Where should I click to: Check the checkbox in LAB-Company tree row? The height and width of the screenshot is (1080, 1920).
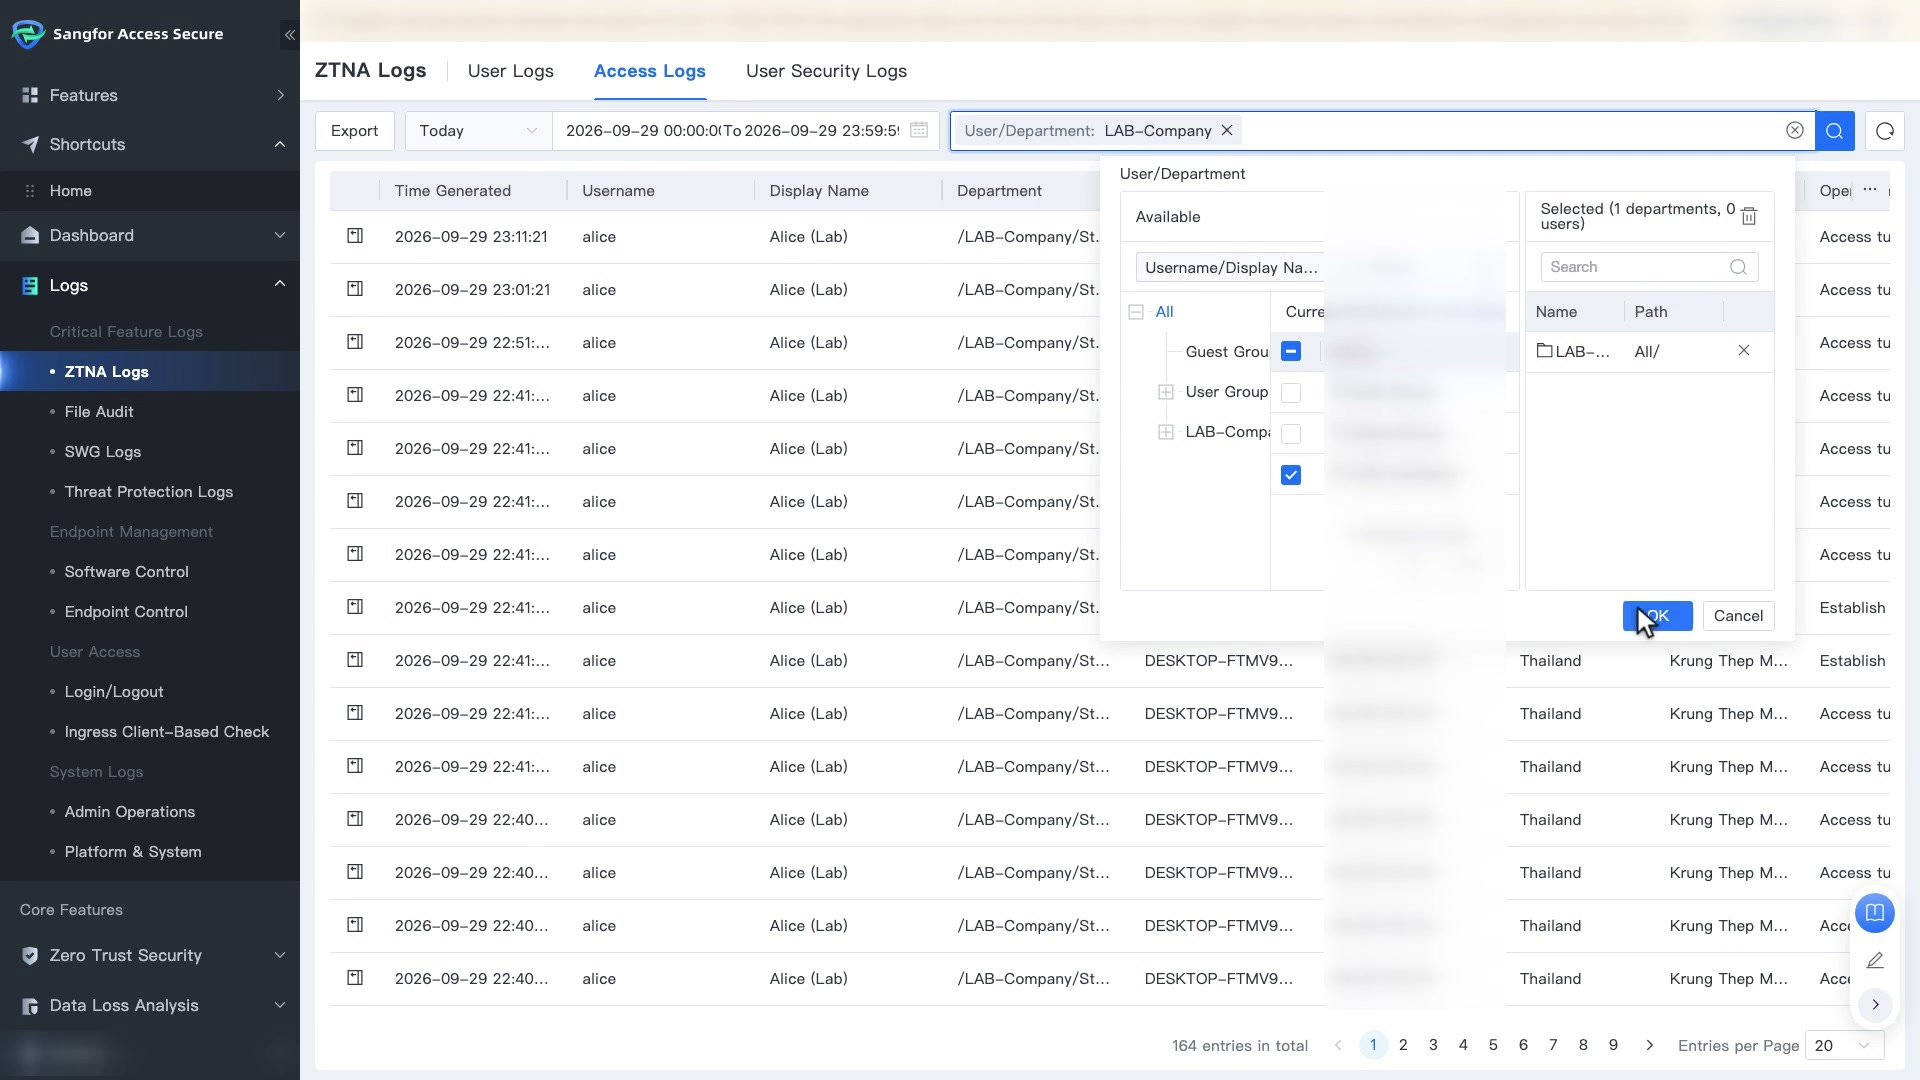click(x=1291, y=434)
